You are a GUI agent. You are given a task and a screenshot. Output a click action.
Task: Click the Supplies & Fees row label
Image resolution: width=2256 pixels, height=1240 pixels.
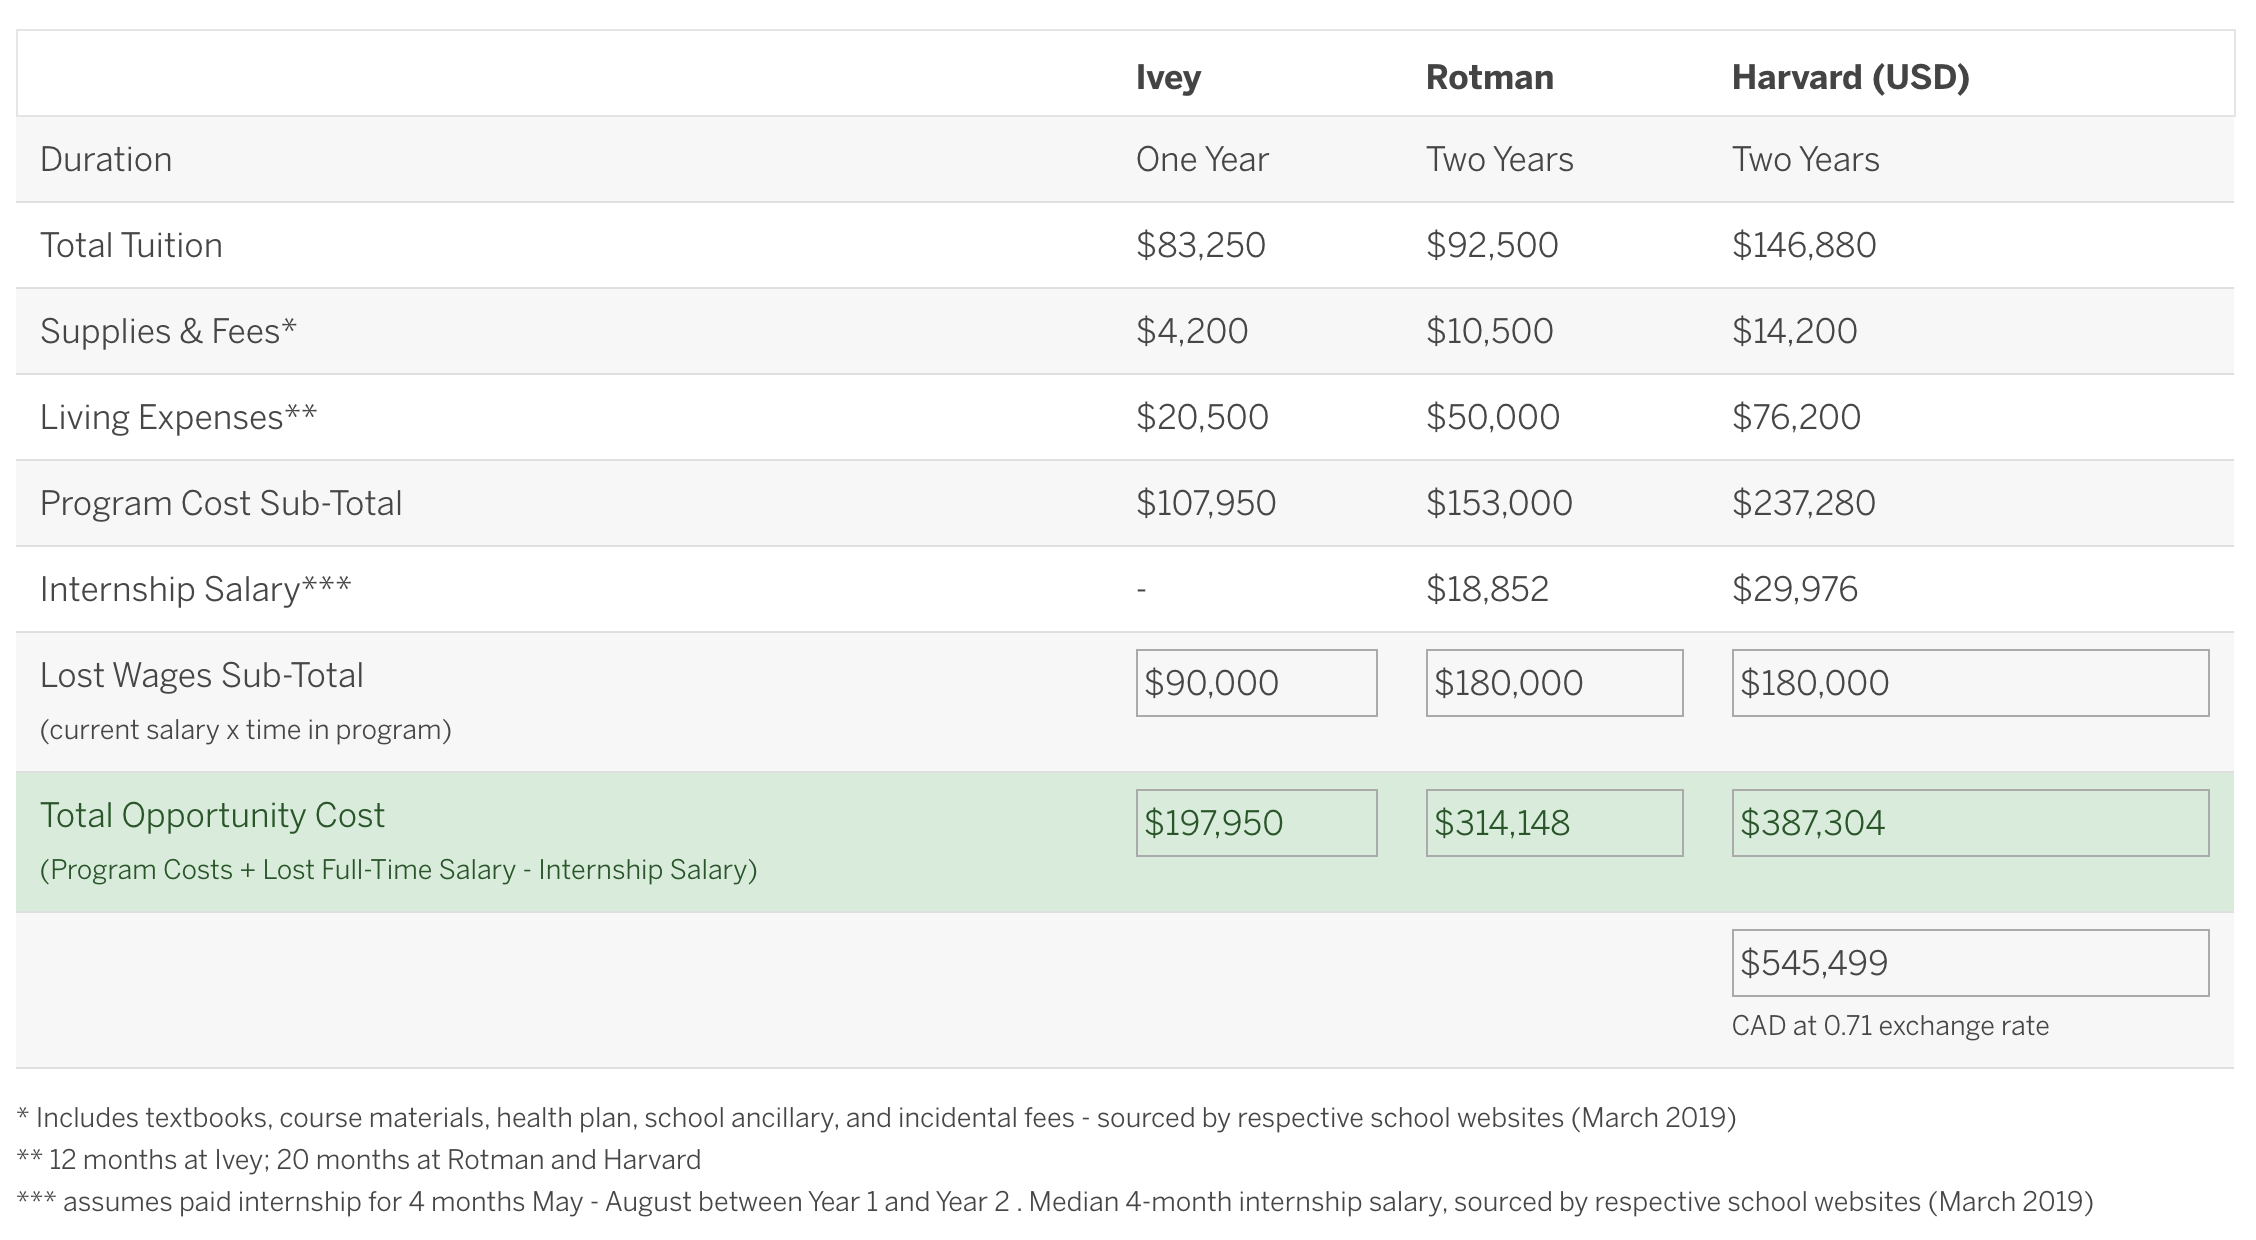(x=168, y=331)
